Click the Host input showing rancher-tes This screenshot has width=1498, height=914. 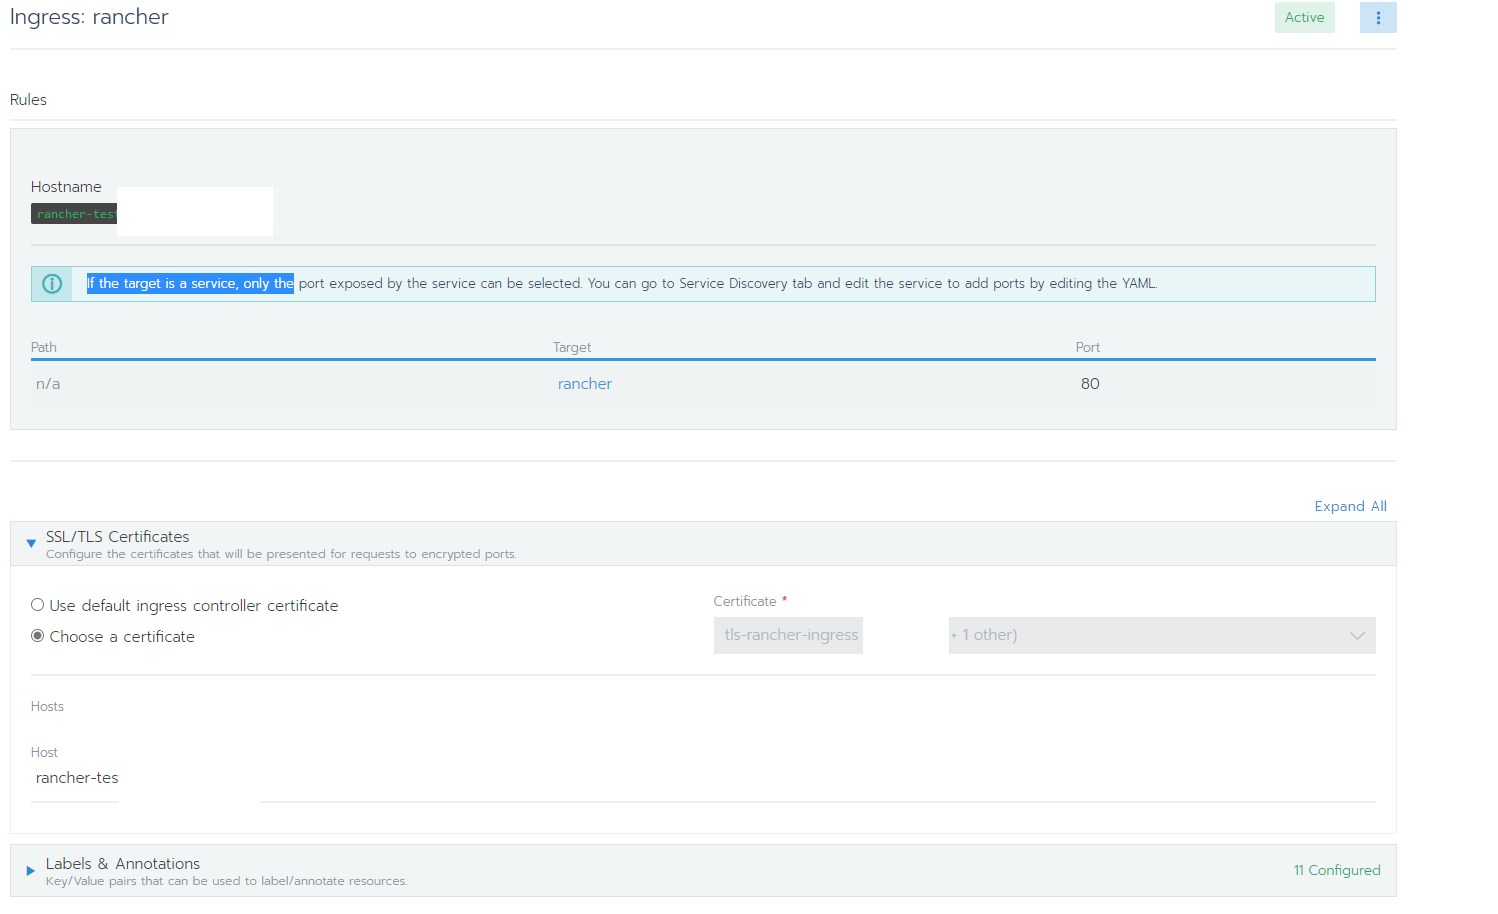pos(77,778)
